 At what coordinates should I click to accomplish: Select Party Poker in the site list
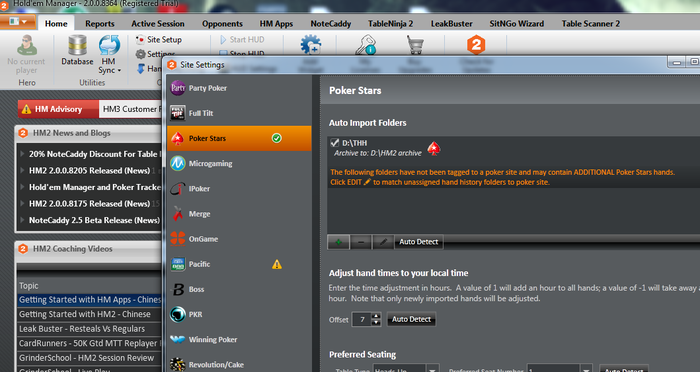click(x=239, y=88)
